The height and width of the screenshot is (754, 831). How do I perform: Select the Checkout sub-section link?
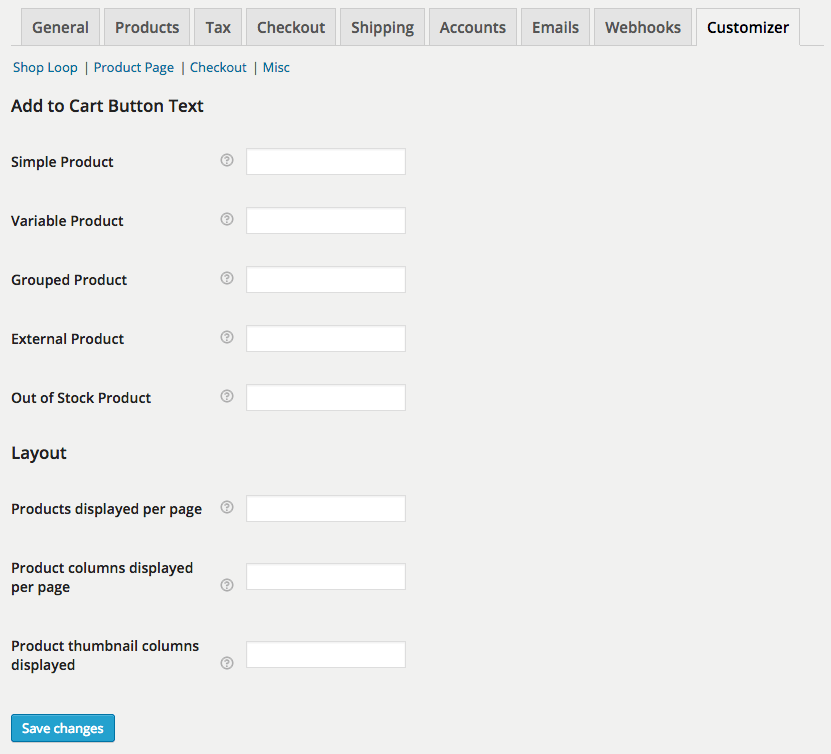pos(218,67)
